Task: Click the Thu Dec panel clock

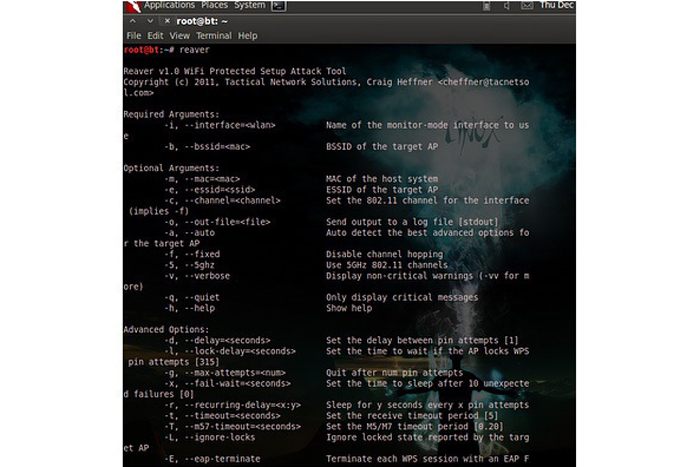Action: (556, 5)
